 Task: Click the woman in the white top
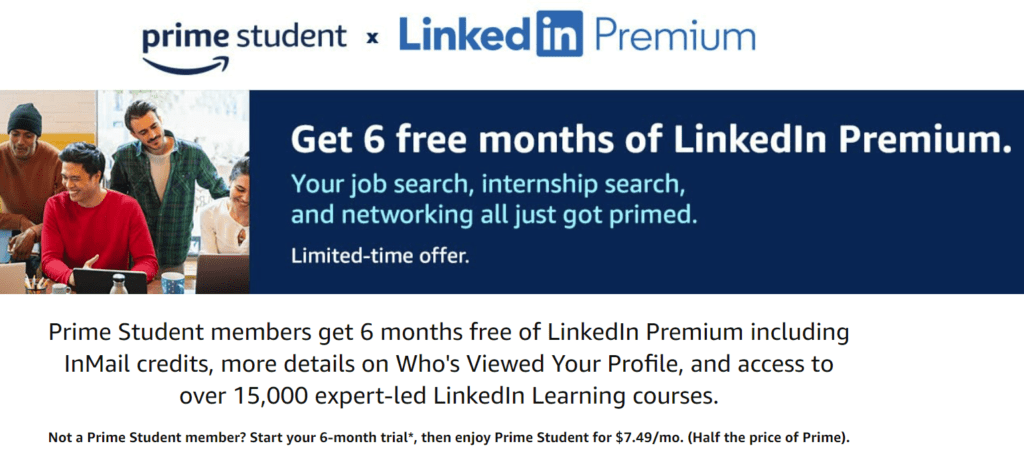228,215
